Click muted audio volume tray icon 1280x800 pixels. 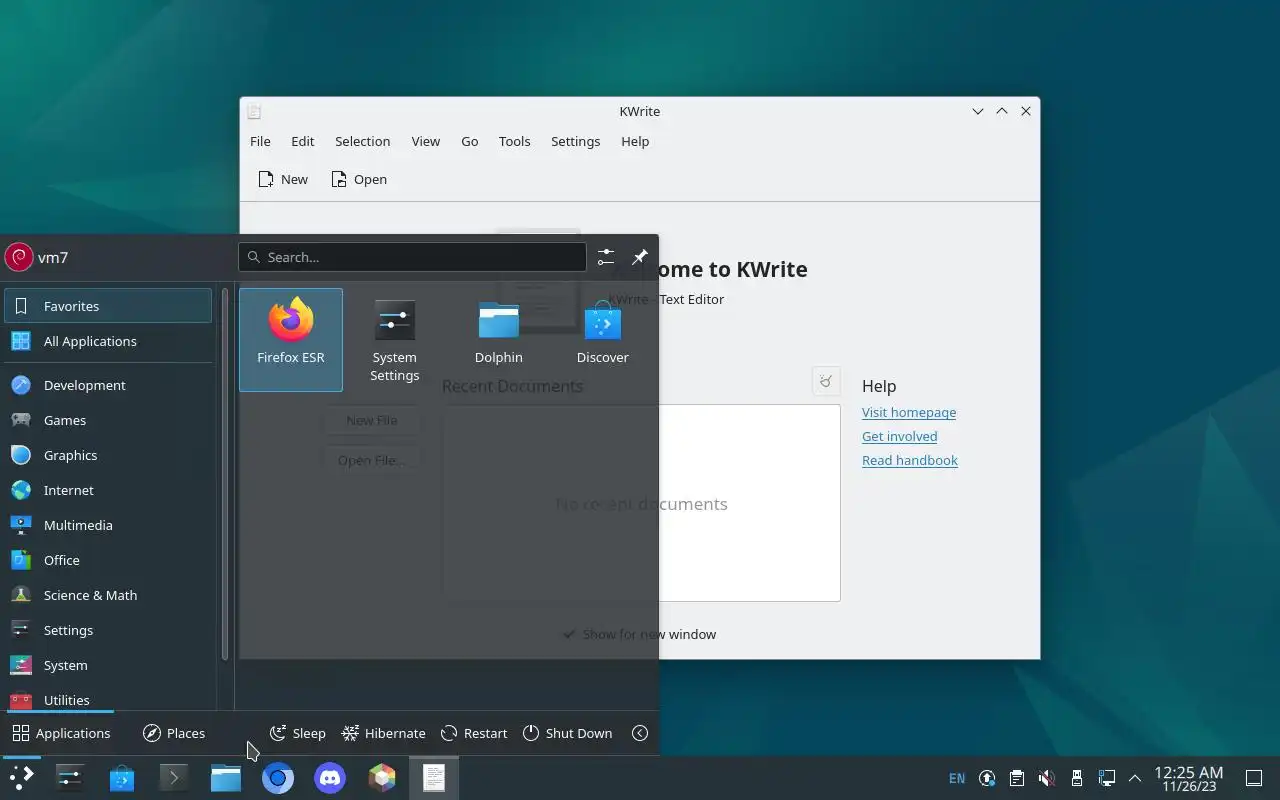(x=1046, y=778)
